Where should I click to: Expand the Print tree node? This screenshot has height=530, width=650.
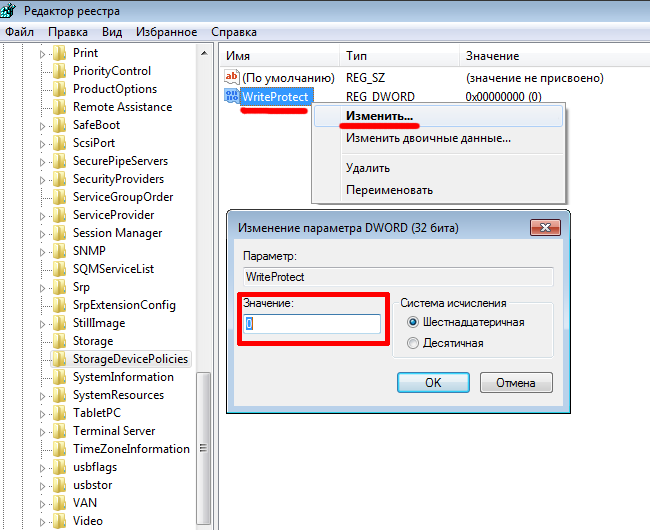point(43,53)
